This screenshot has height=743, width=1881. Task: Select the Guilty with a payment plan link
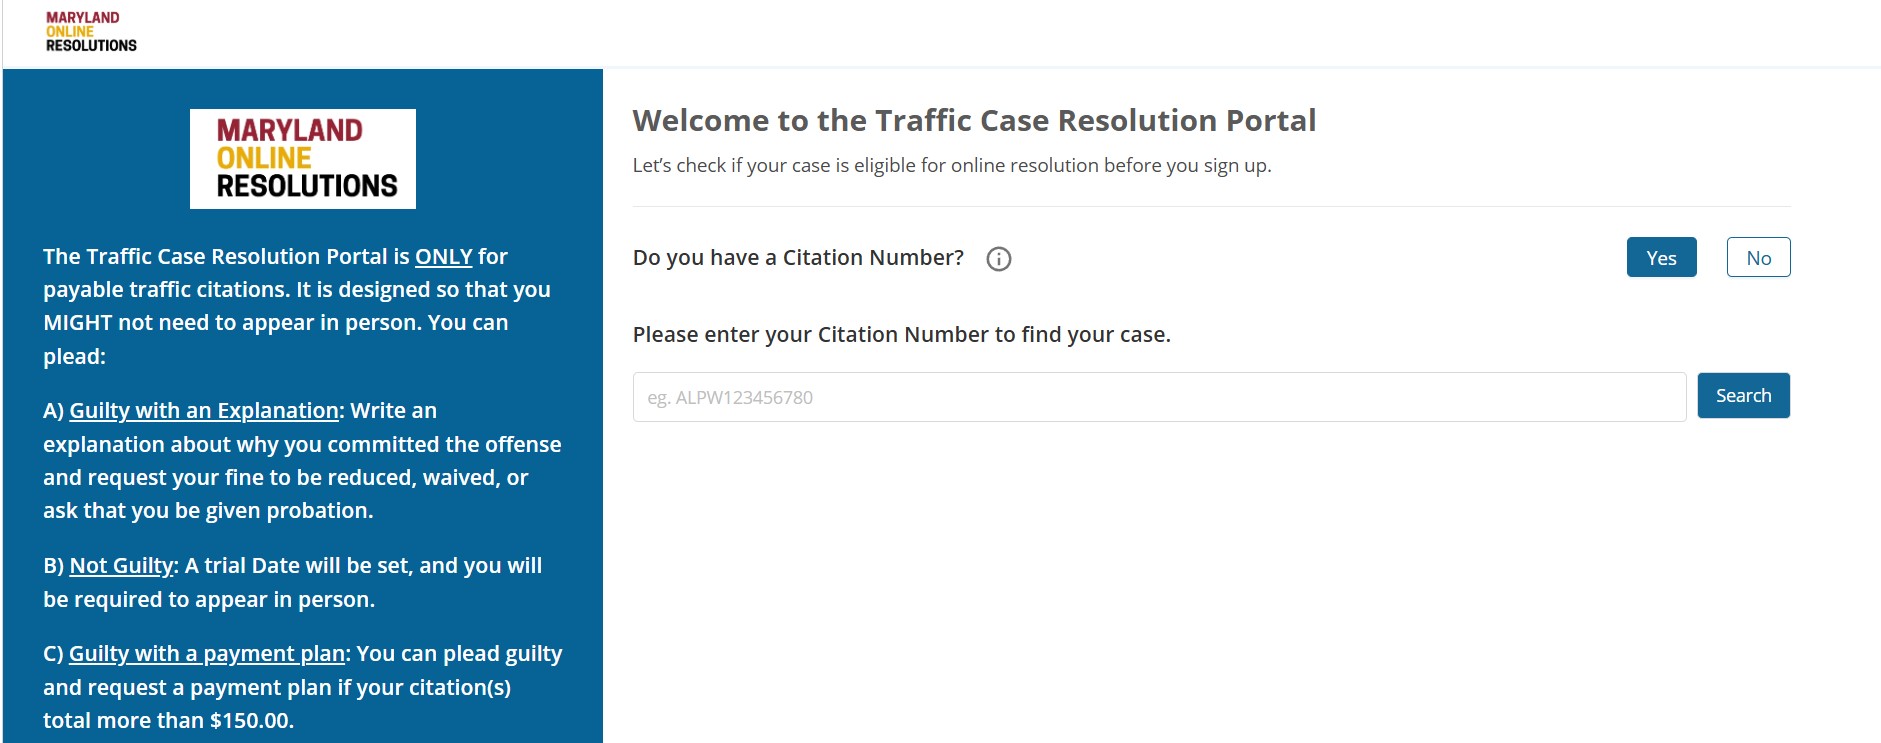(x=206, y=654)
